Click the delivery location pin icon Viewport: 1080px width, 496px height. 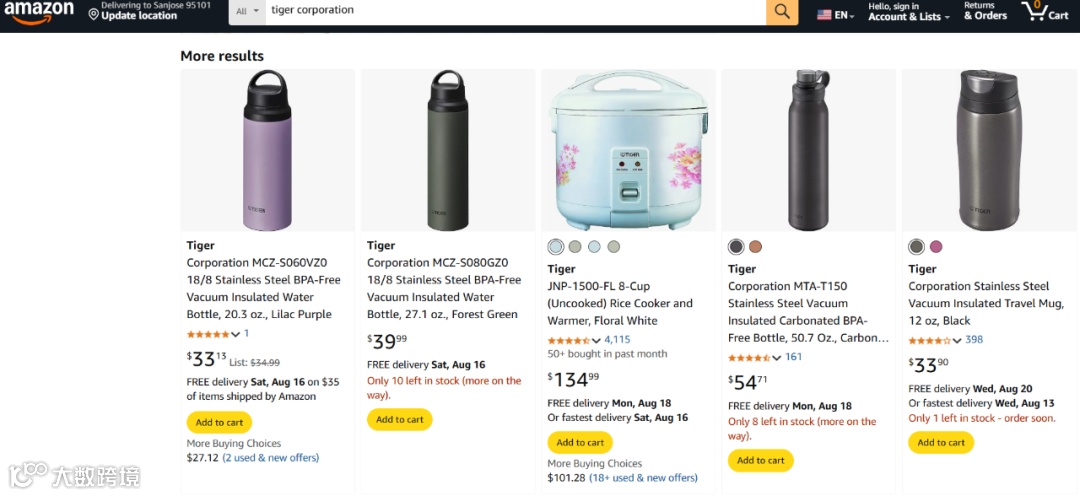[94, 14]
